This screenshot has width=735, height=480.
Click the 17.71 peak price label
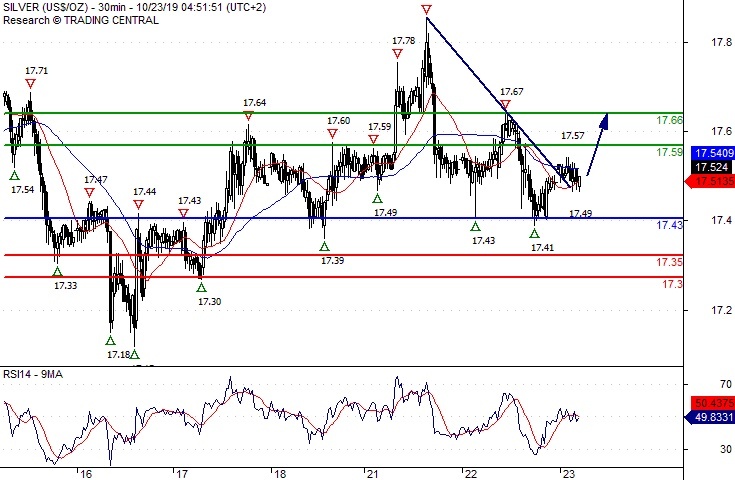click(x=36, y=71)
